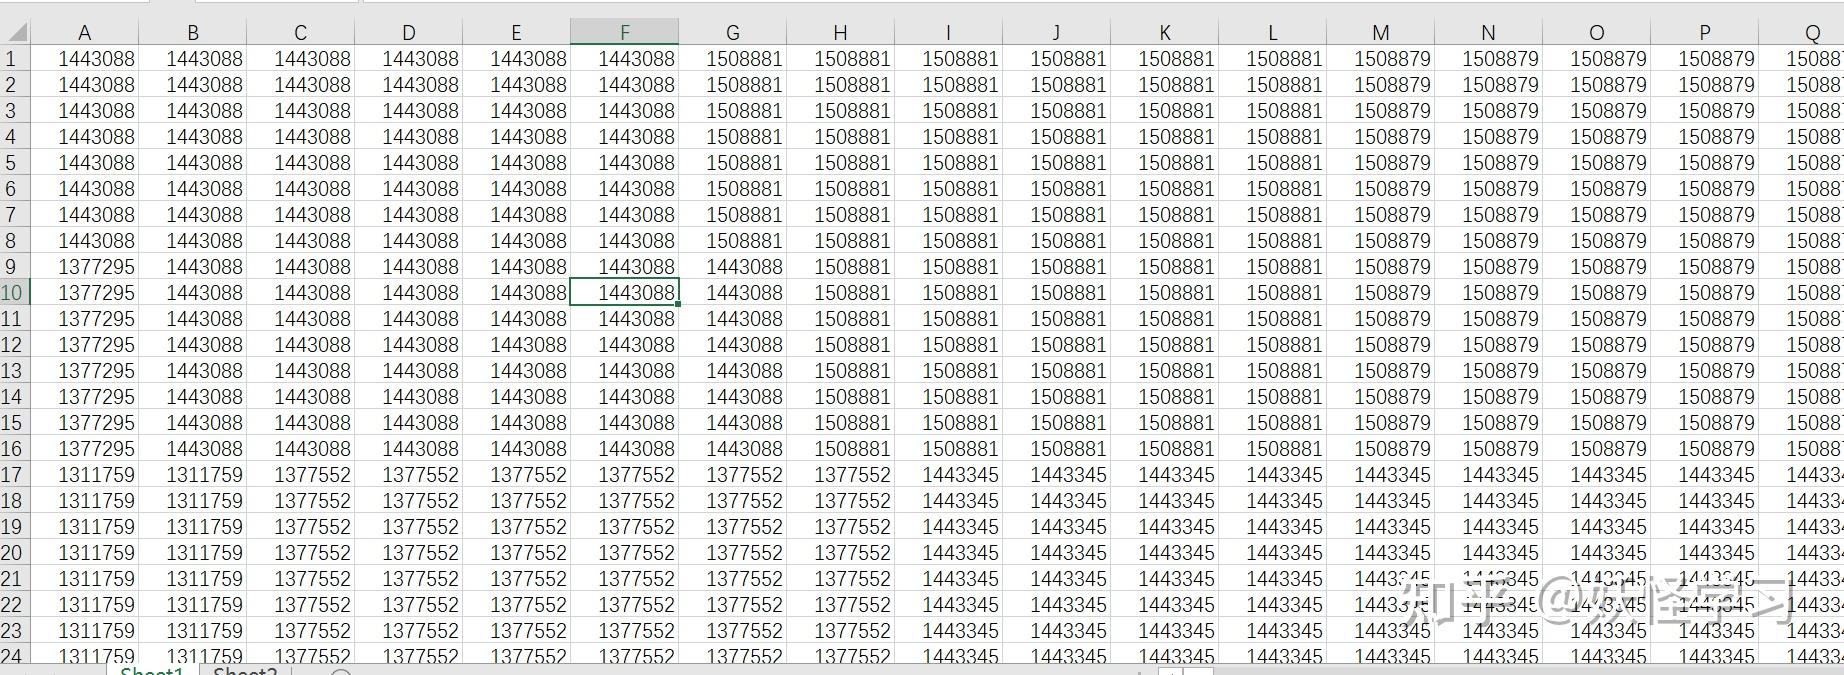Click cell O18 containing 1443345
The width and height of the screenshot is (1844, 675).
coord(1596,501)
